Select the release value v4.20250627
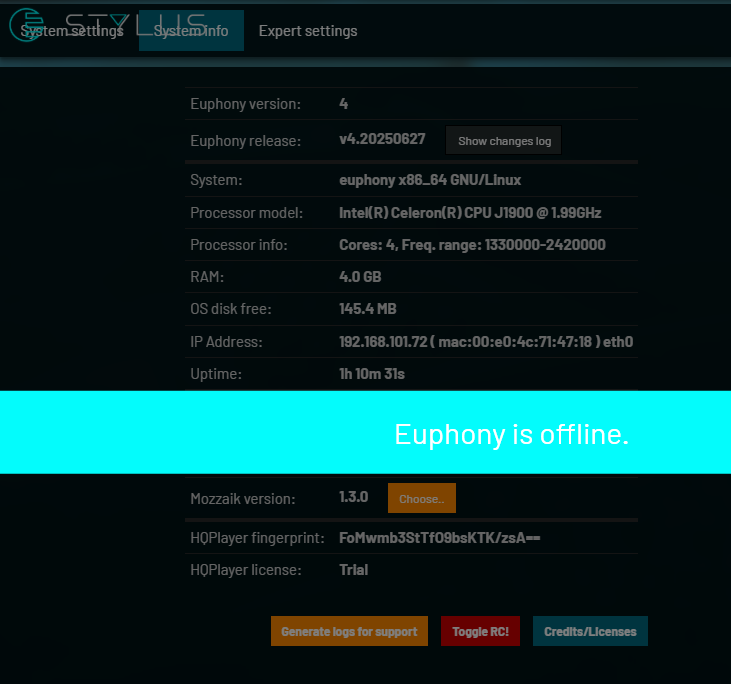This screenshot has width=731, height=684. (382, 139)
